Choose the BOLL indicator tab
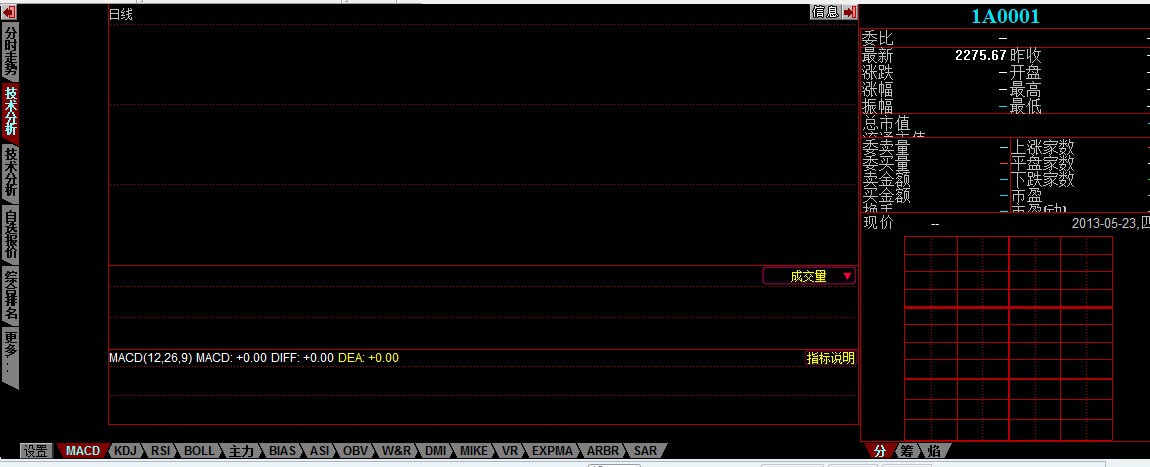 pyautogui.click(x=199, y=451)
